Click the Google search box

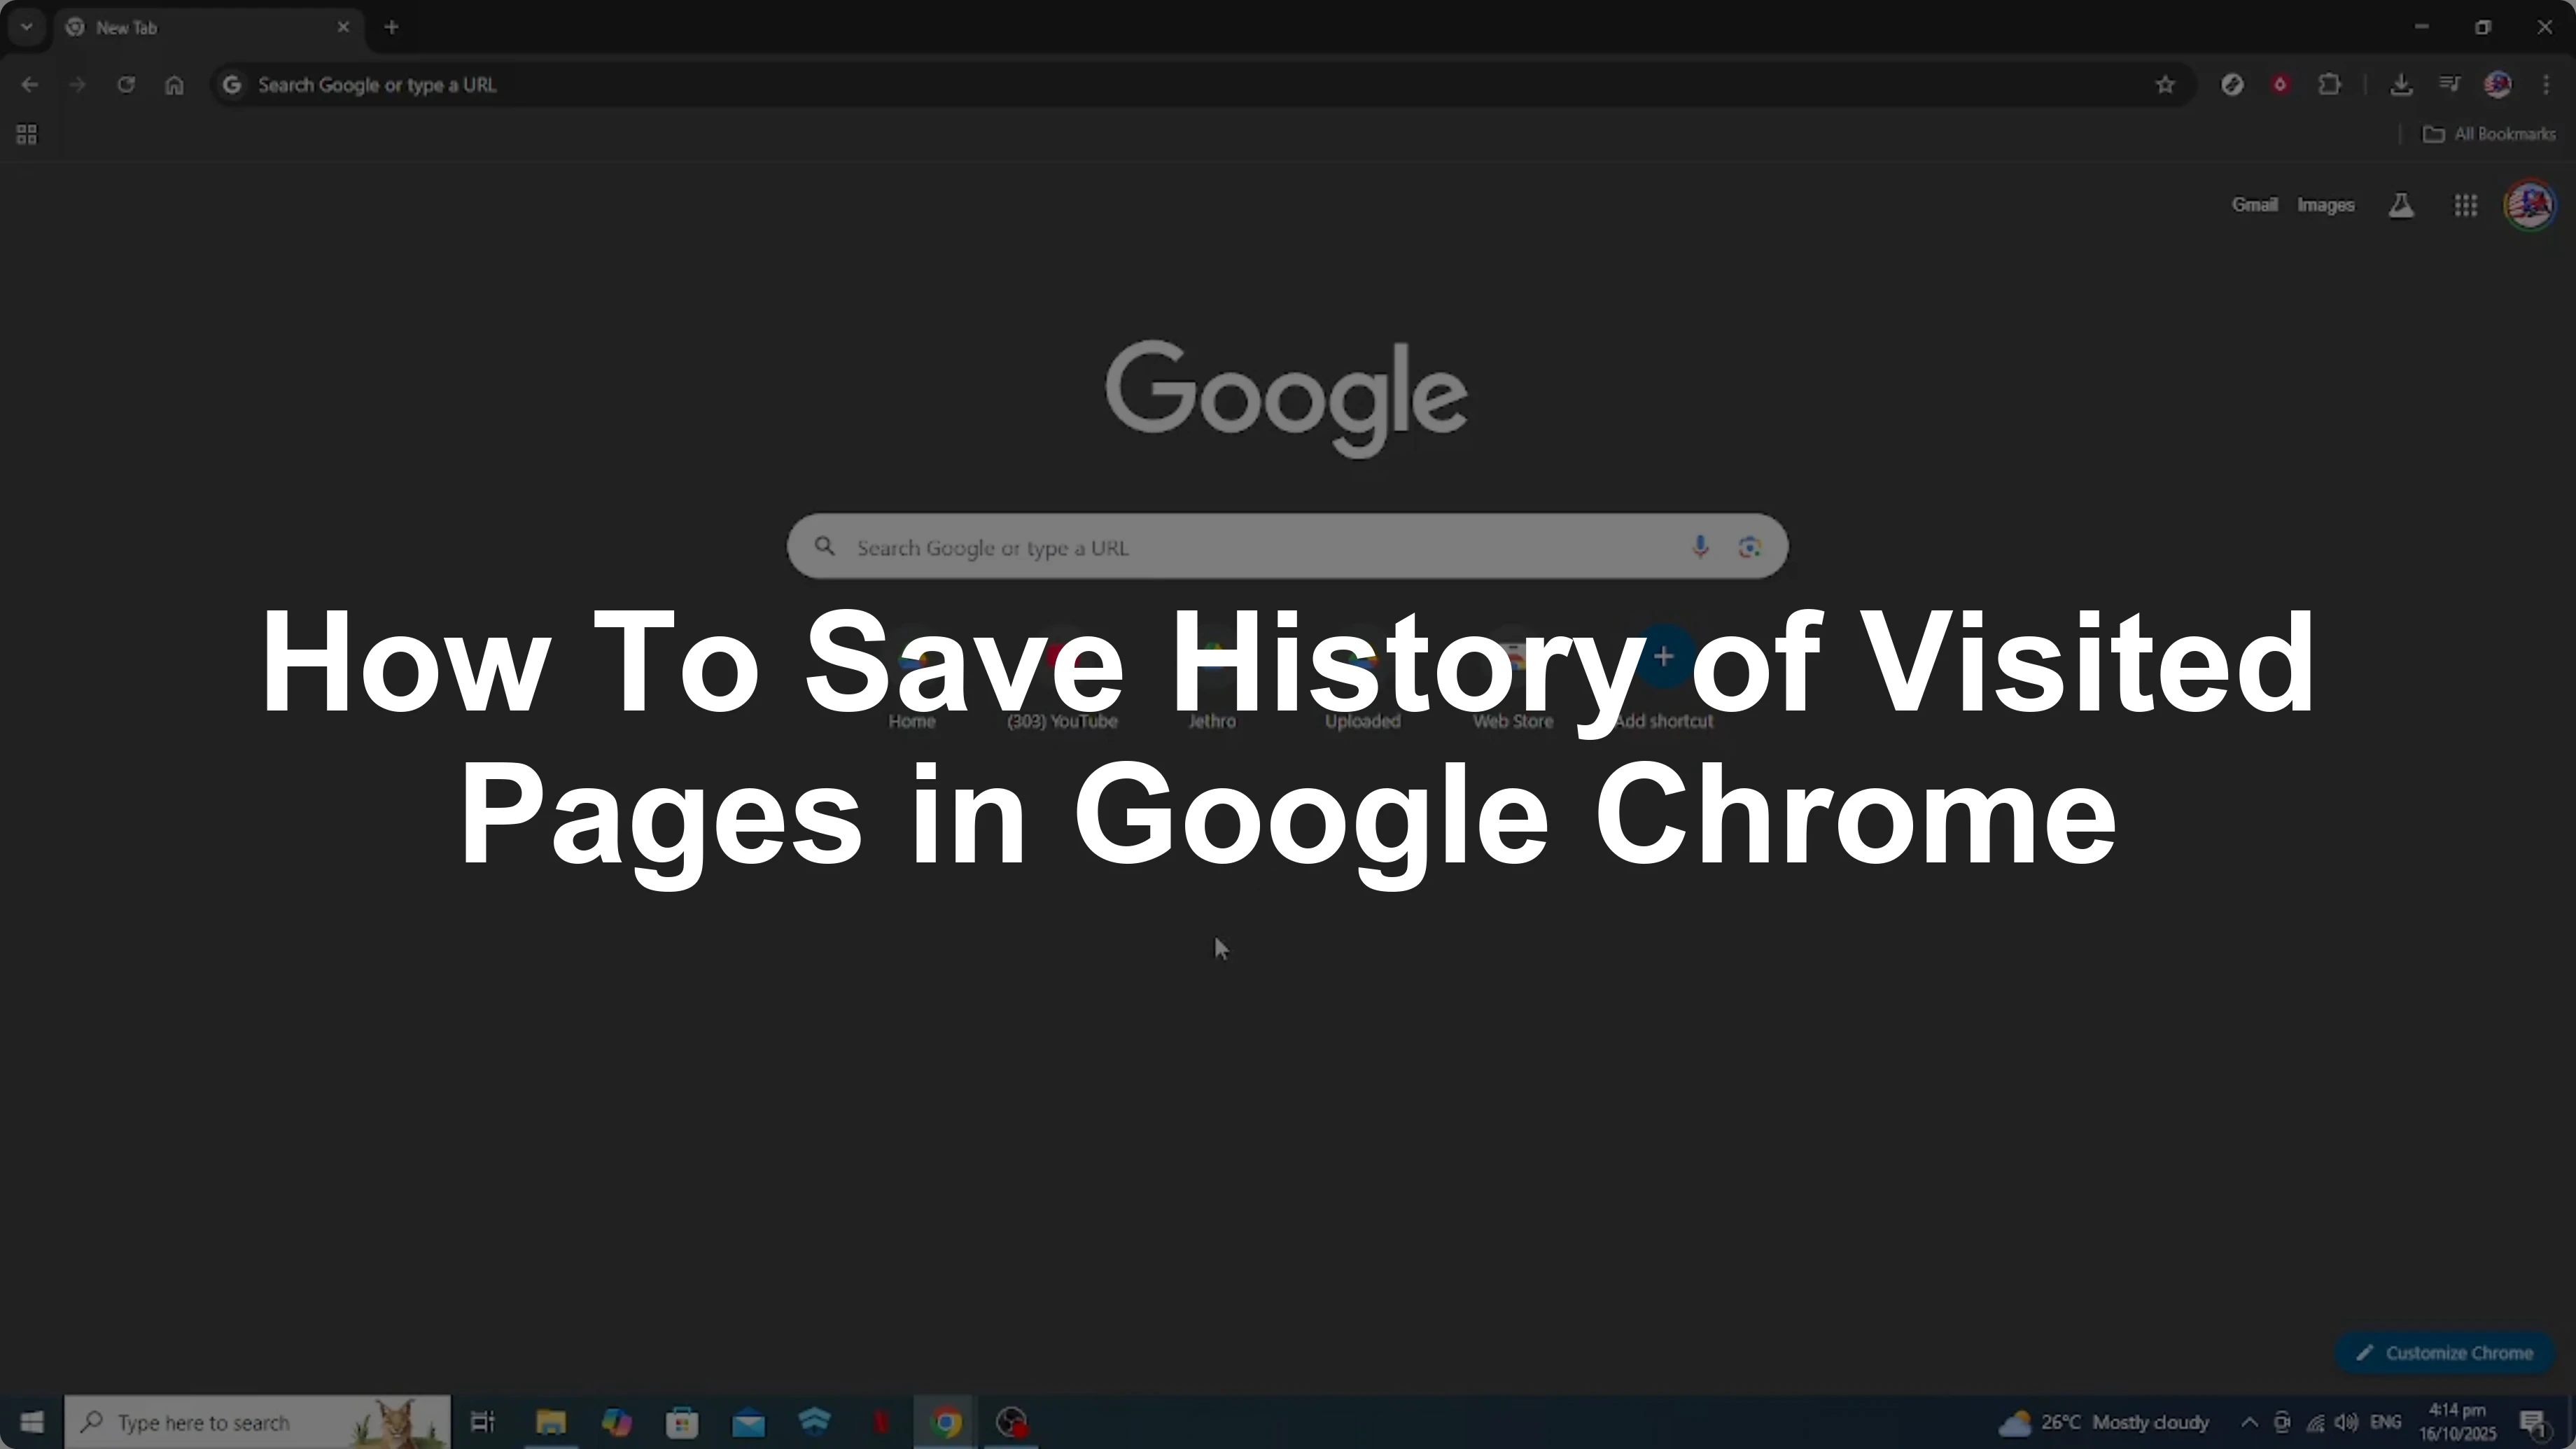point(1250,548)
